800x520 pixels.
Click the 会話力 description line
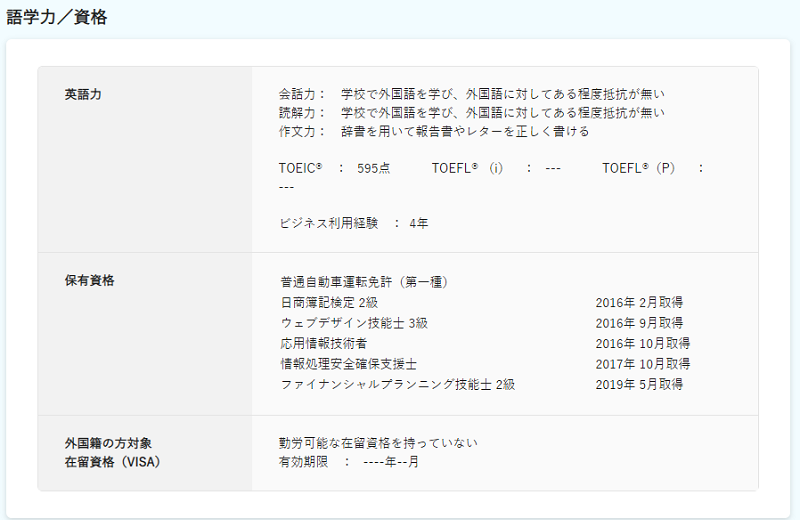[471, 95]
